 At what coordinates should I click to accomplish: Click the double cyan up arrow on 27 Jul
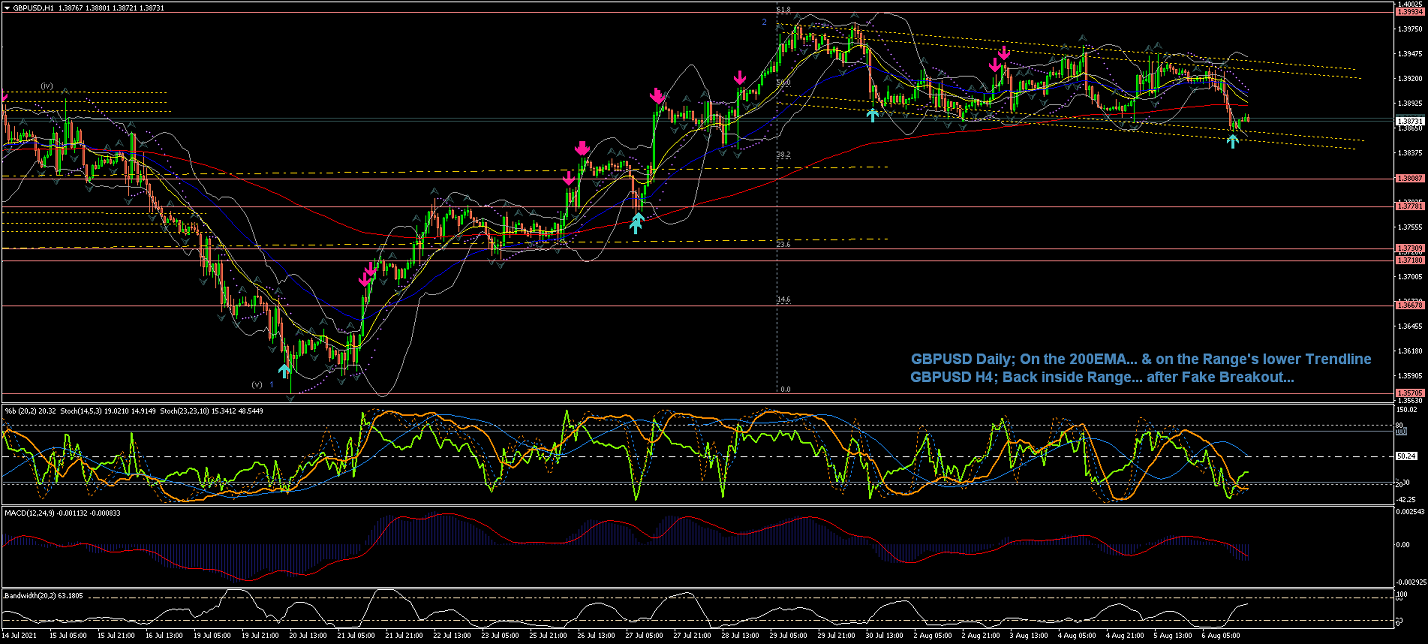[x=636, y=222]
